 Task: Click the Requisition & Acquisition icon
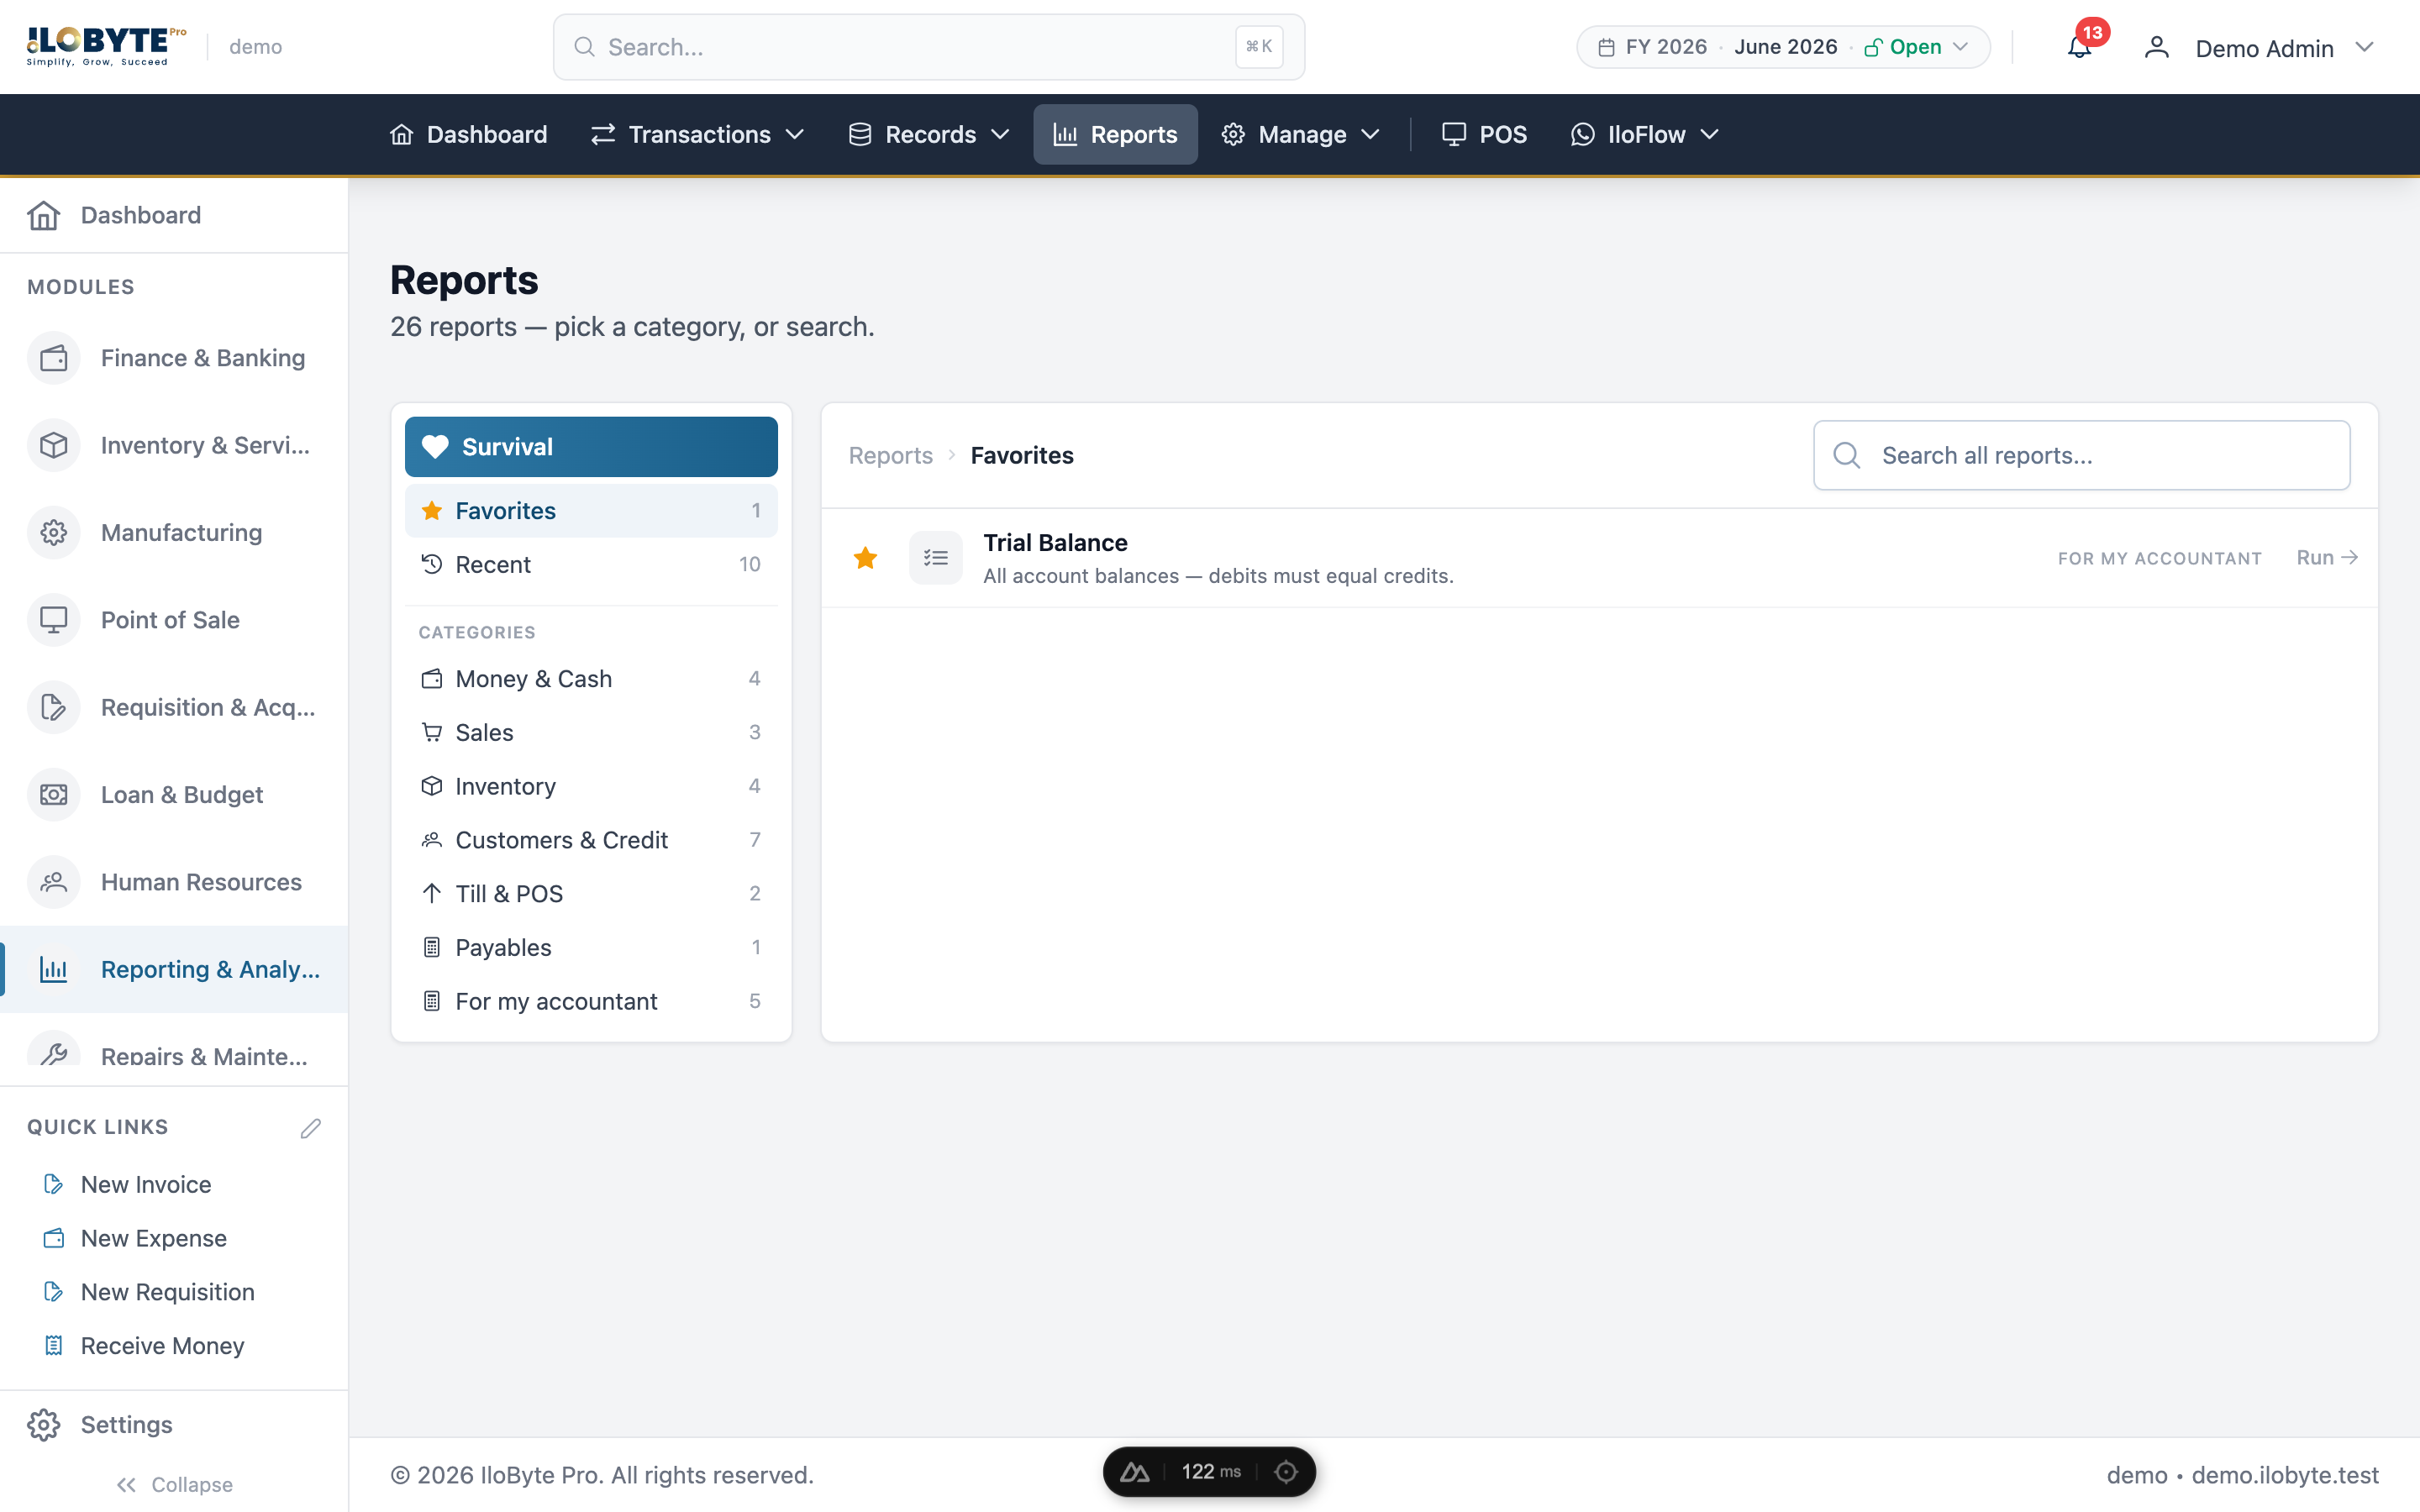click(53, 707)
